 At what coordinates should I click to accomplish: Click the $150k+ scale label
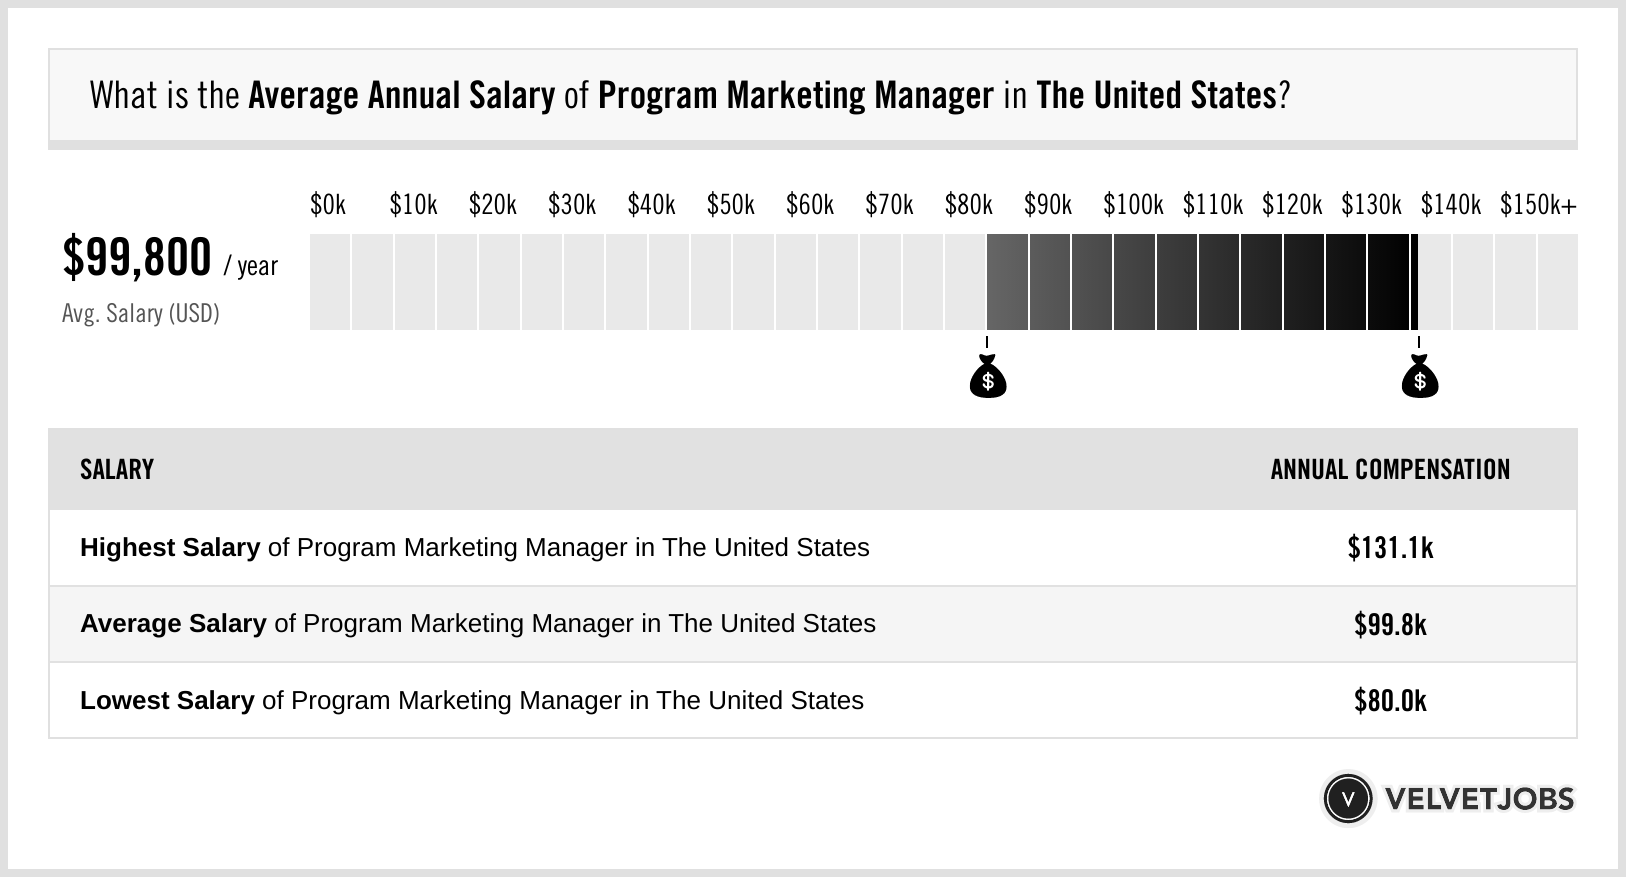point(1538,205)
